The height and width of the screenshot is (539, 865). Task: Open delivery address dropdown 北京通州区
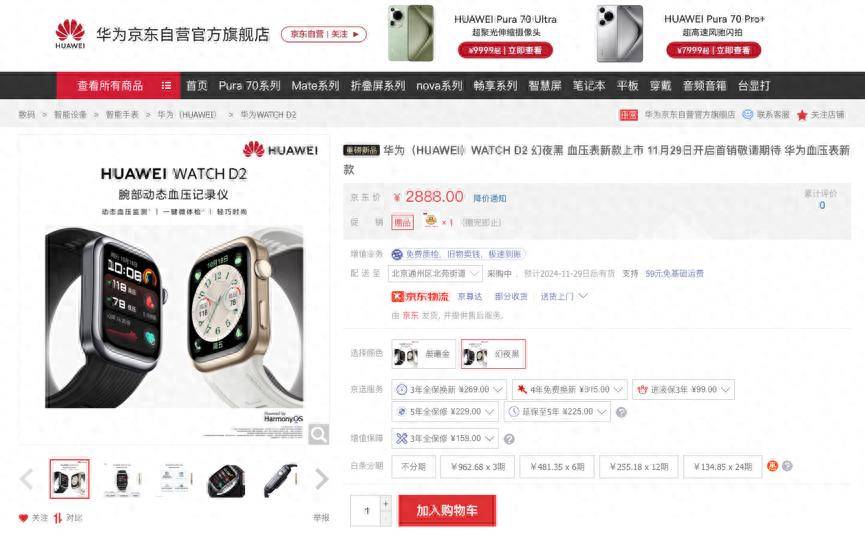pyautogui.click(x=435, y=274)
